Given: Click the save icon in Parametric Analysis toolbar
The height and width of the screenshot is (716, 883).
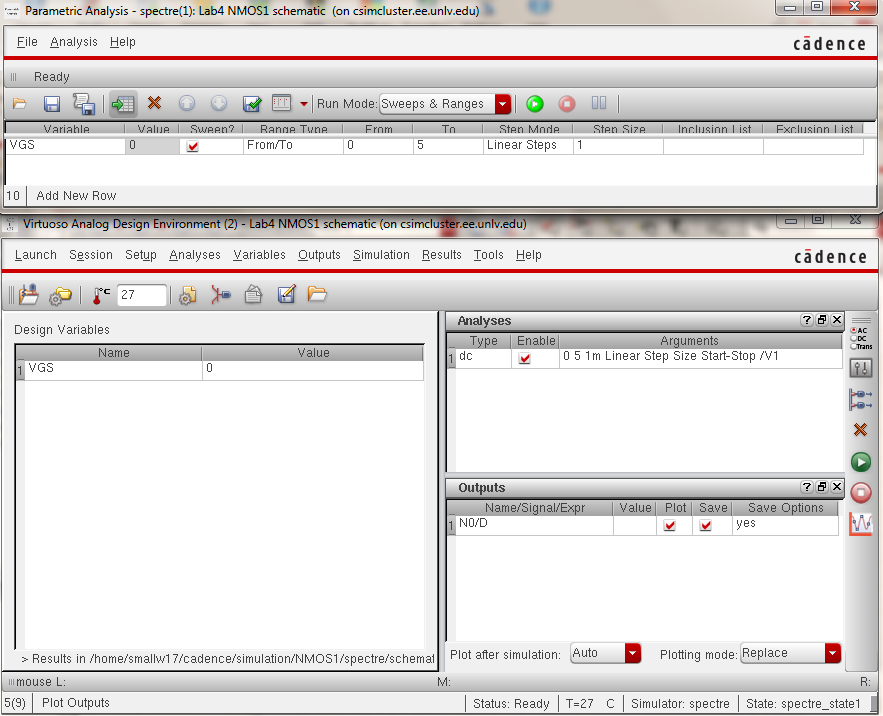Looking at the screenshot, I should coord(52,104).
